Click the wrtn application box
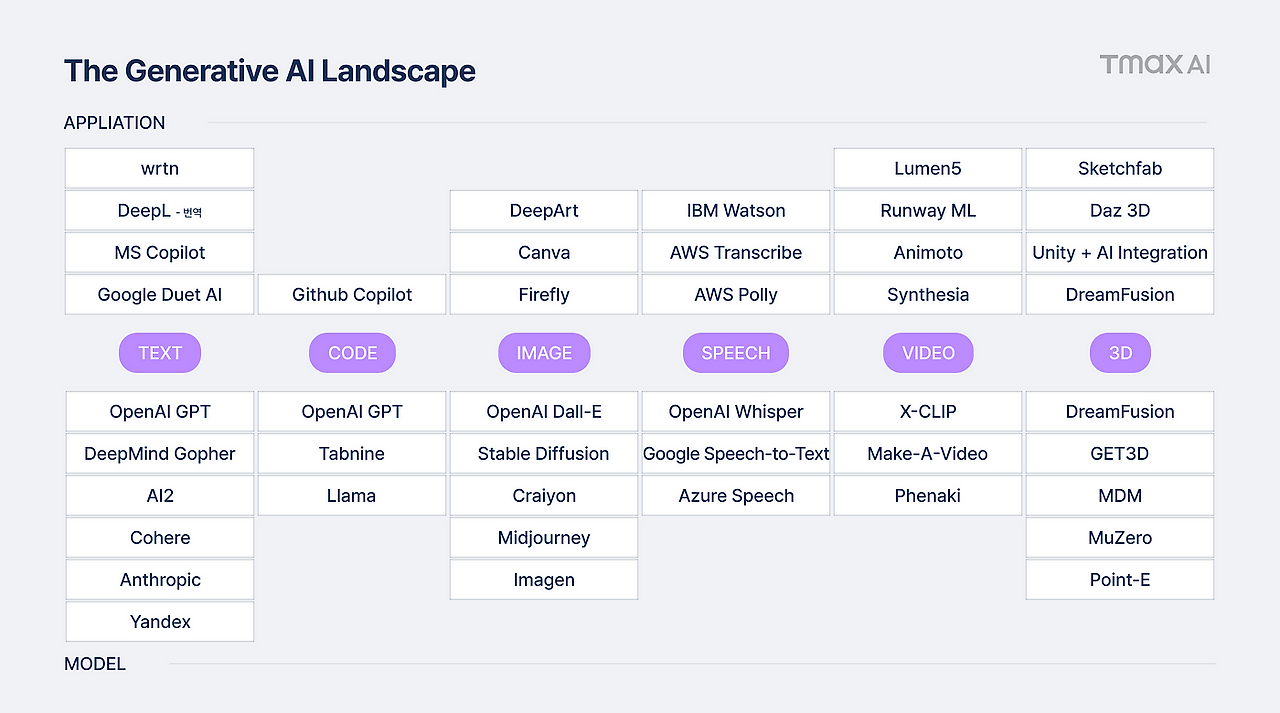1280x713 pixels. 160,168
